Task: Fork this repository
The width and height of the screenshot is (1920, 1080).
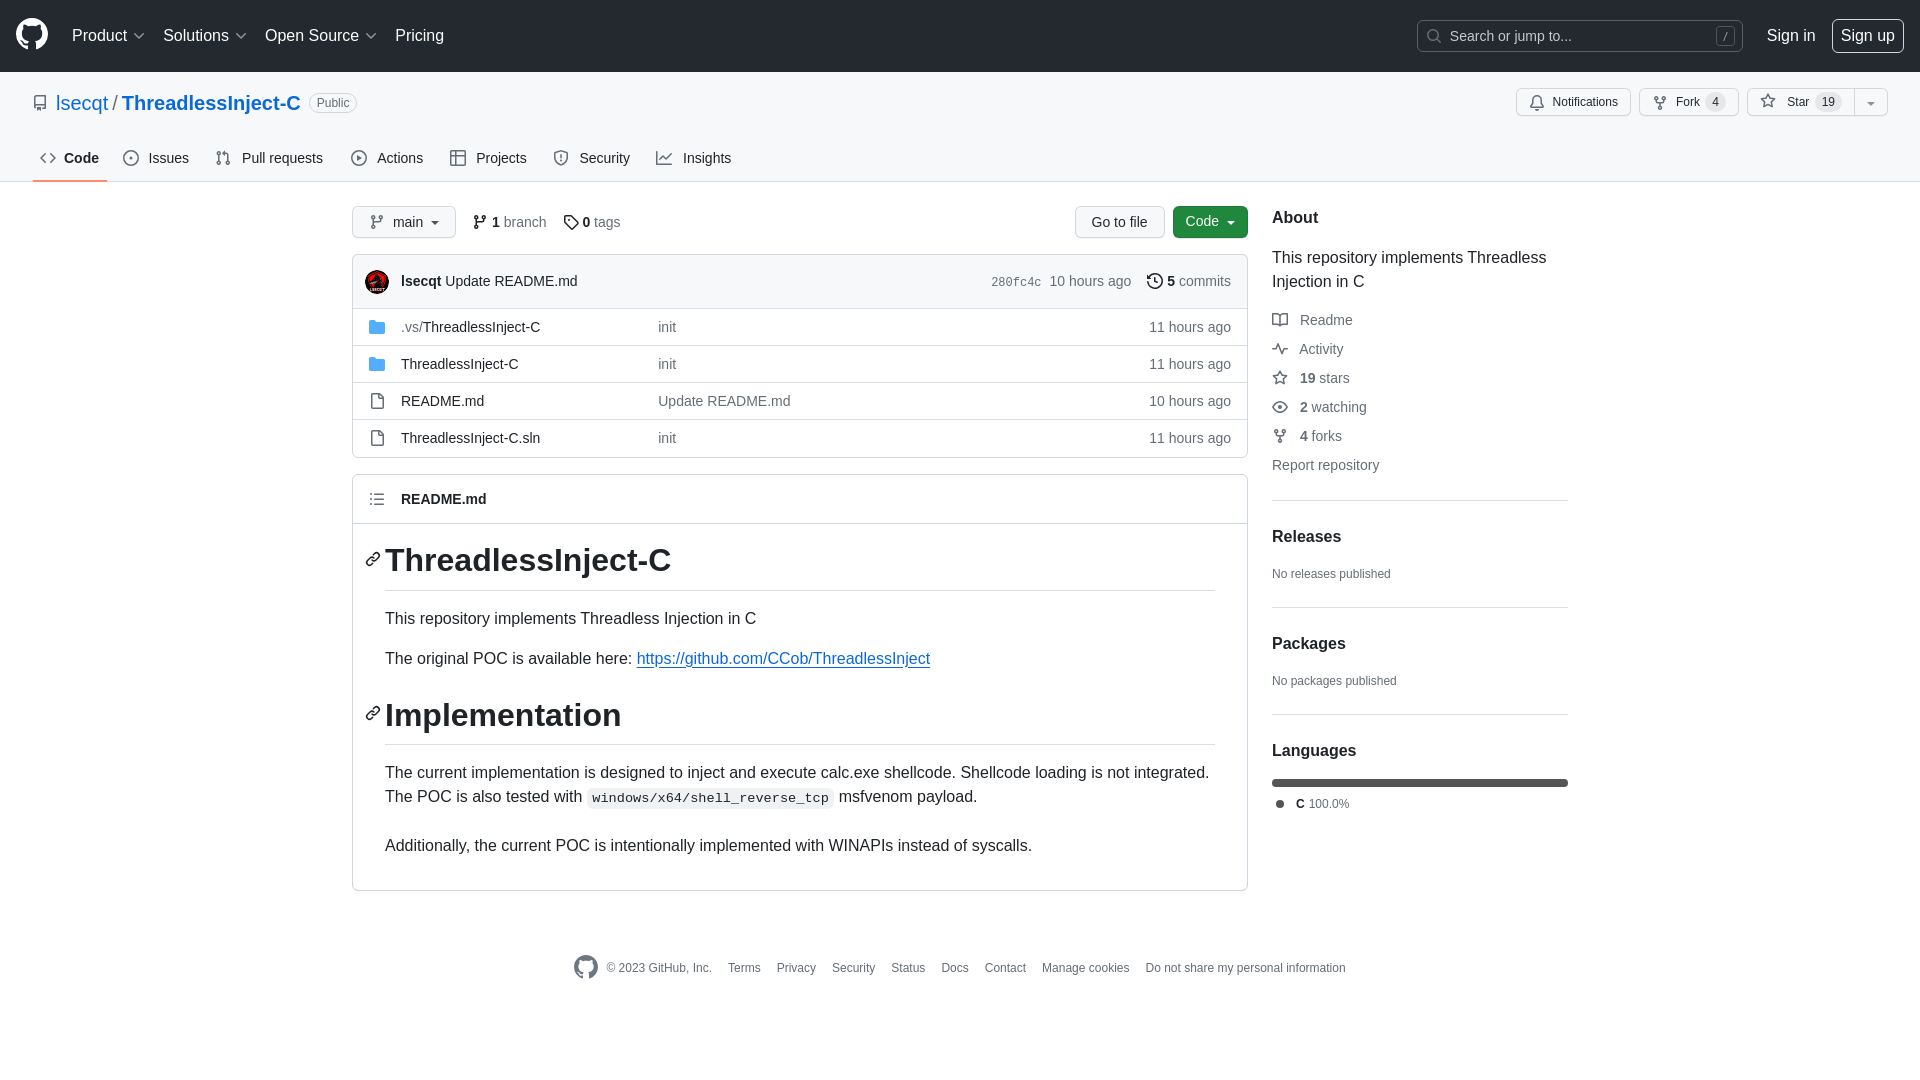Action: pos(1688,102)
